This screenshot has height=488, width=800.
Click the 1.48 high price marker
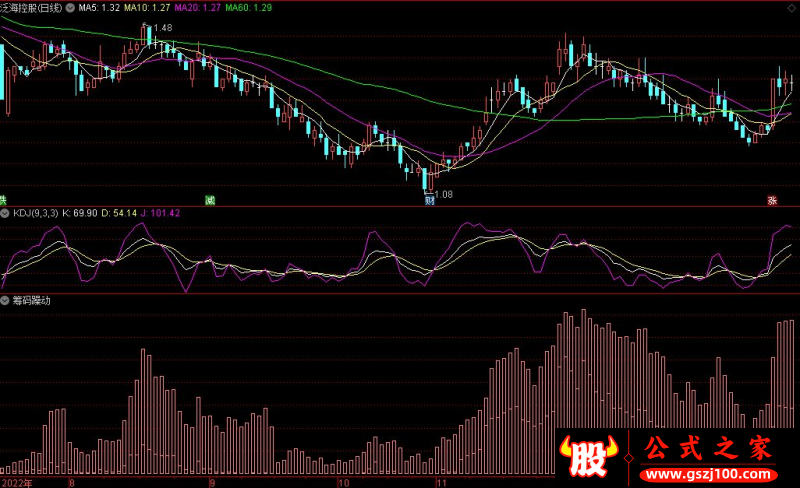[160, 27]
